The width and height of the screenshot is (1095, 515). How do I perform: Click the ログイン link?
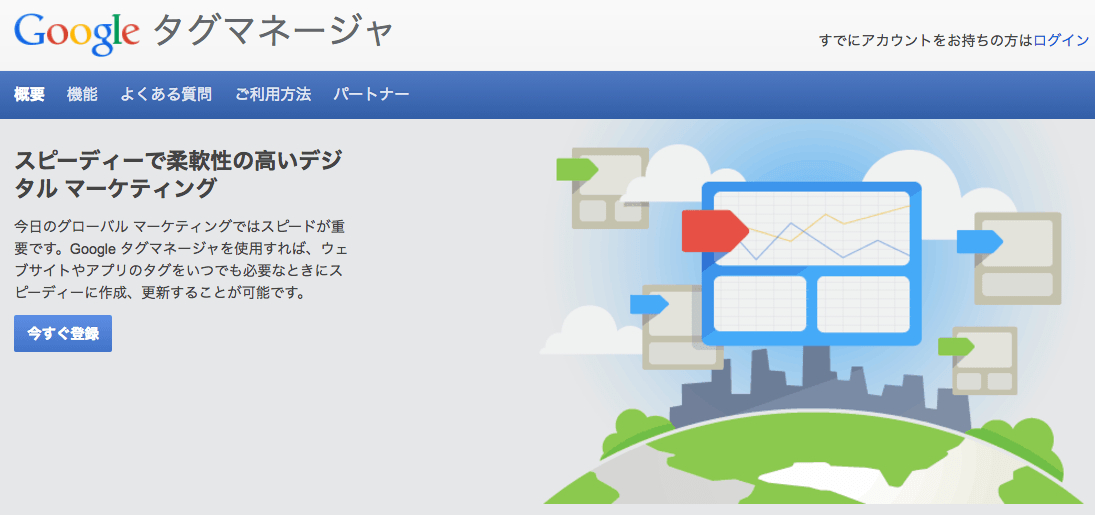(x=1061, y=41)
